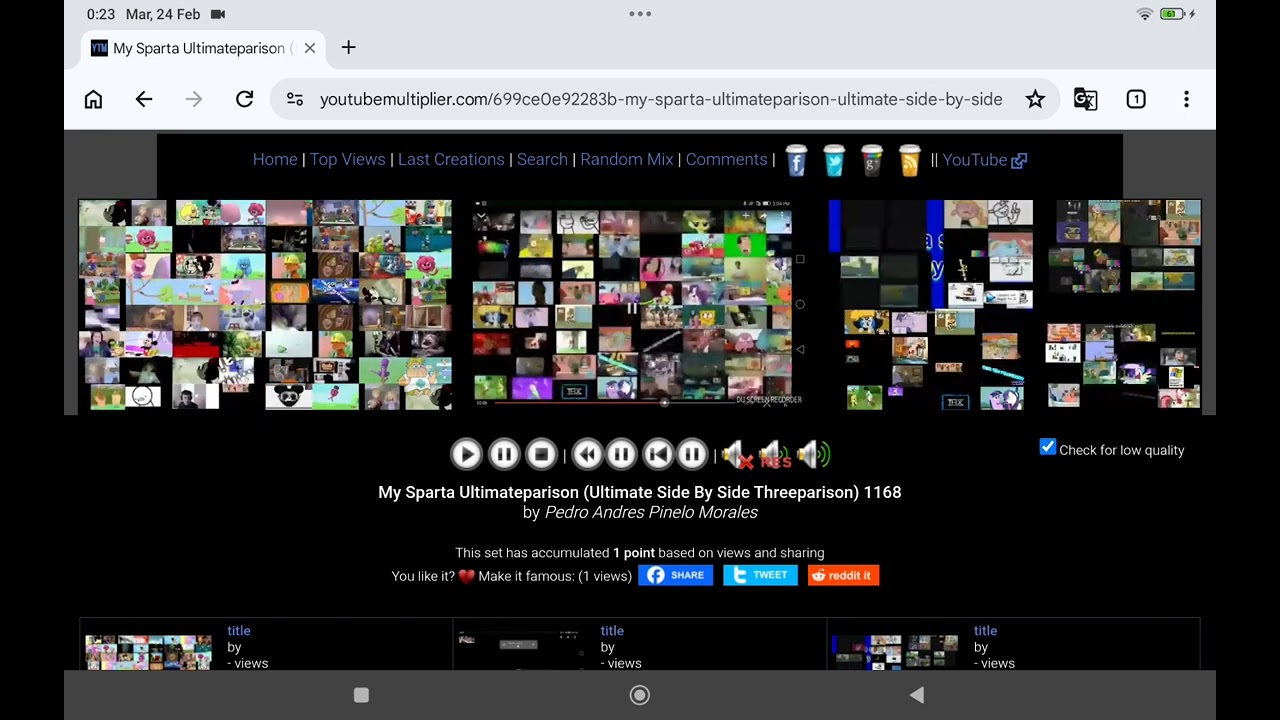Click the pause button beside the play button
1280x720 pixels.
(504, 455)
